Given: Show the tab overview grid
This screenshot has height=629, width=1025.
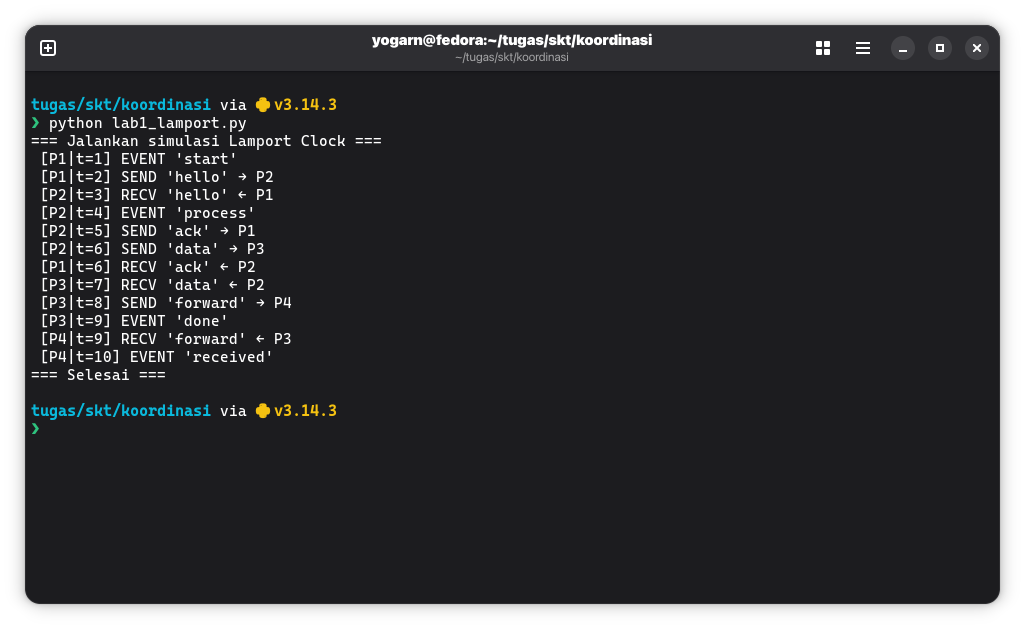Looking at the screenshot, I should pyautogui.click(x=823, y=48).
